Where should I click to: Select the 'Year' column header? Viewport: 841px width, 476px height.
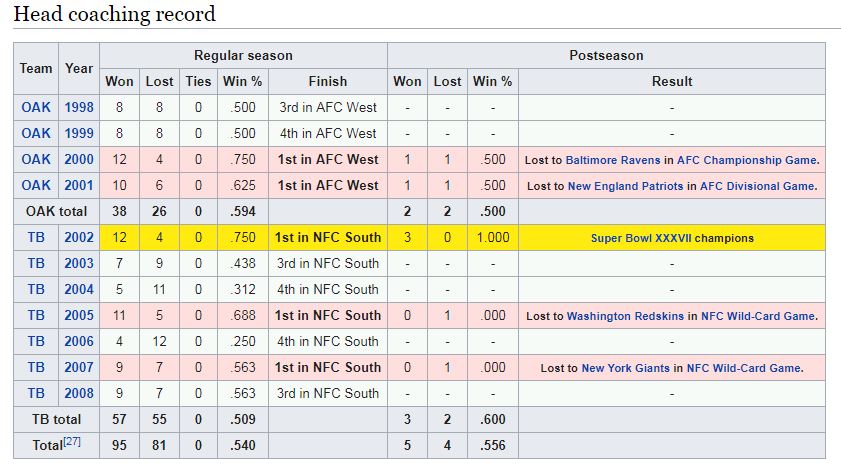79,68
